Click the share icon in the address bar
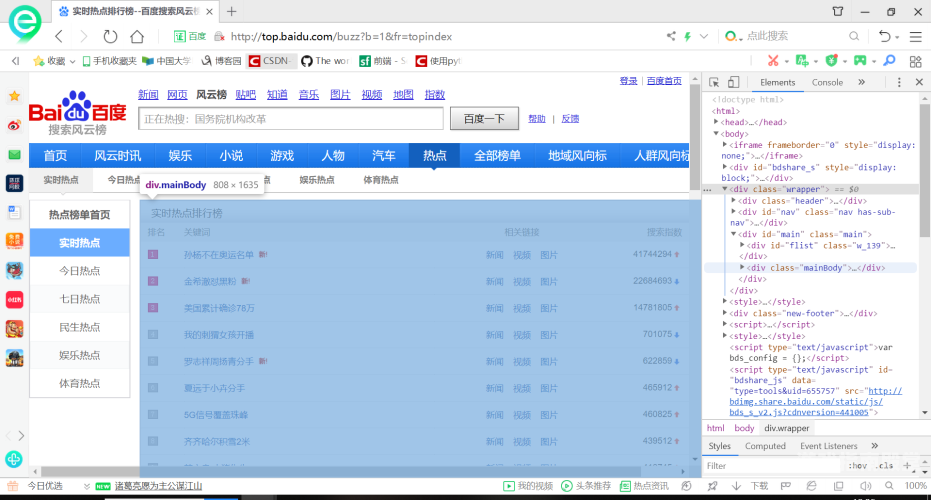Viewport: 931px width, 500px height. click(671, 36)
